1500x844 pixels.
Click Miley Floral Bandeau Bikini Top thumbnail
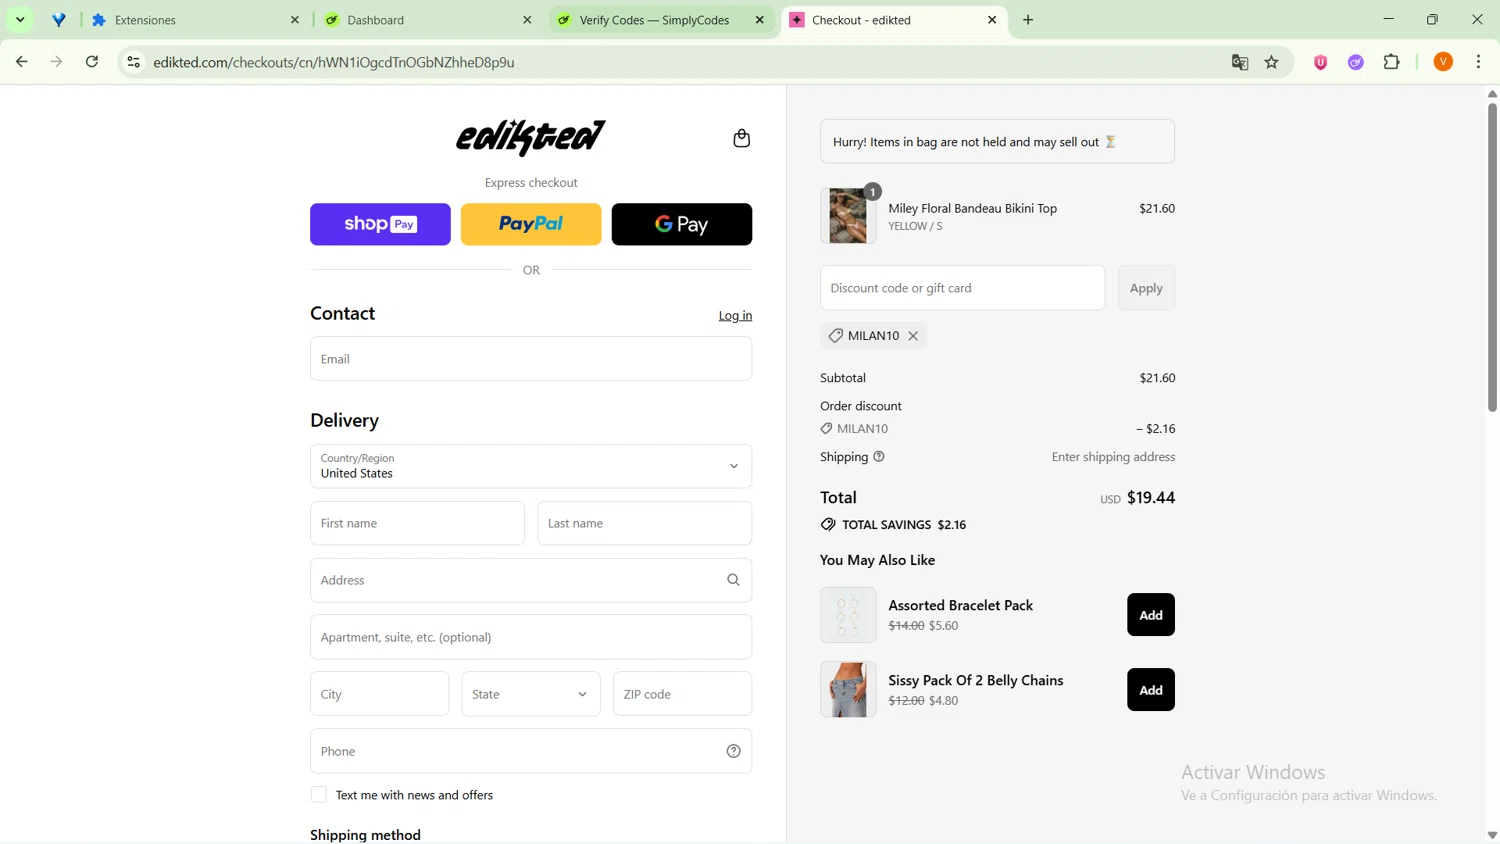click(848, 216)
